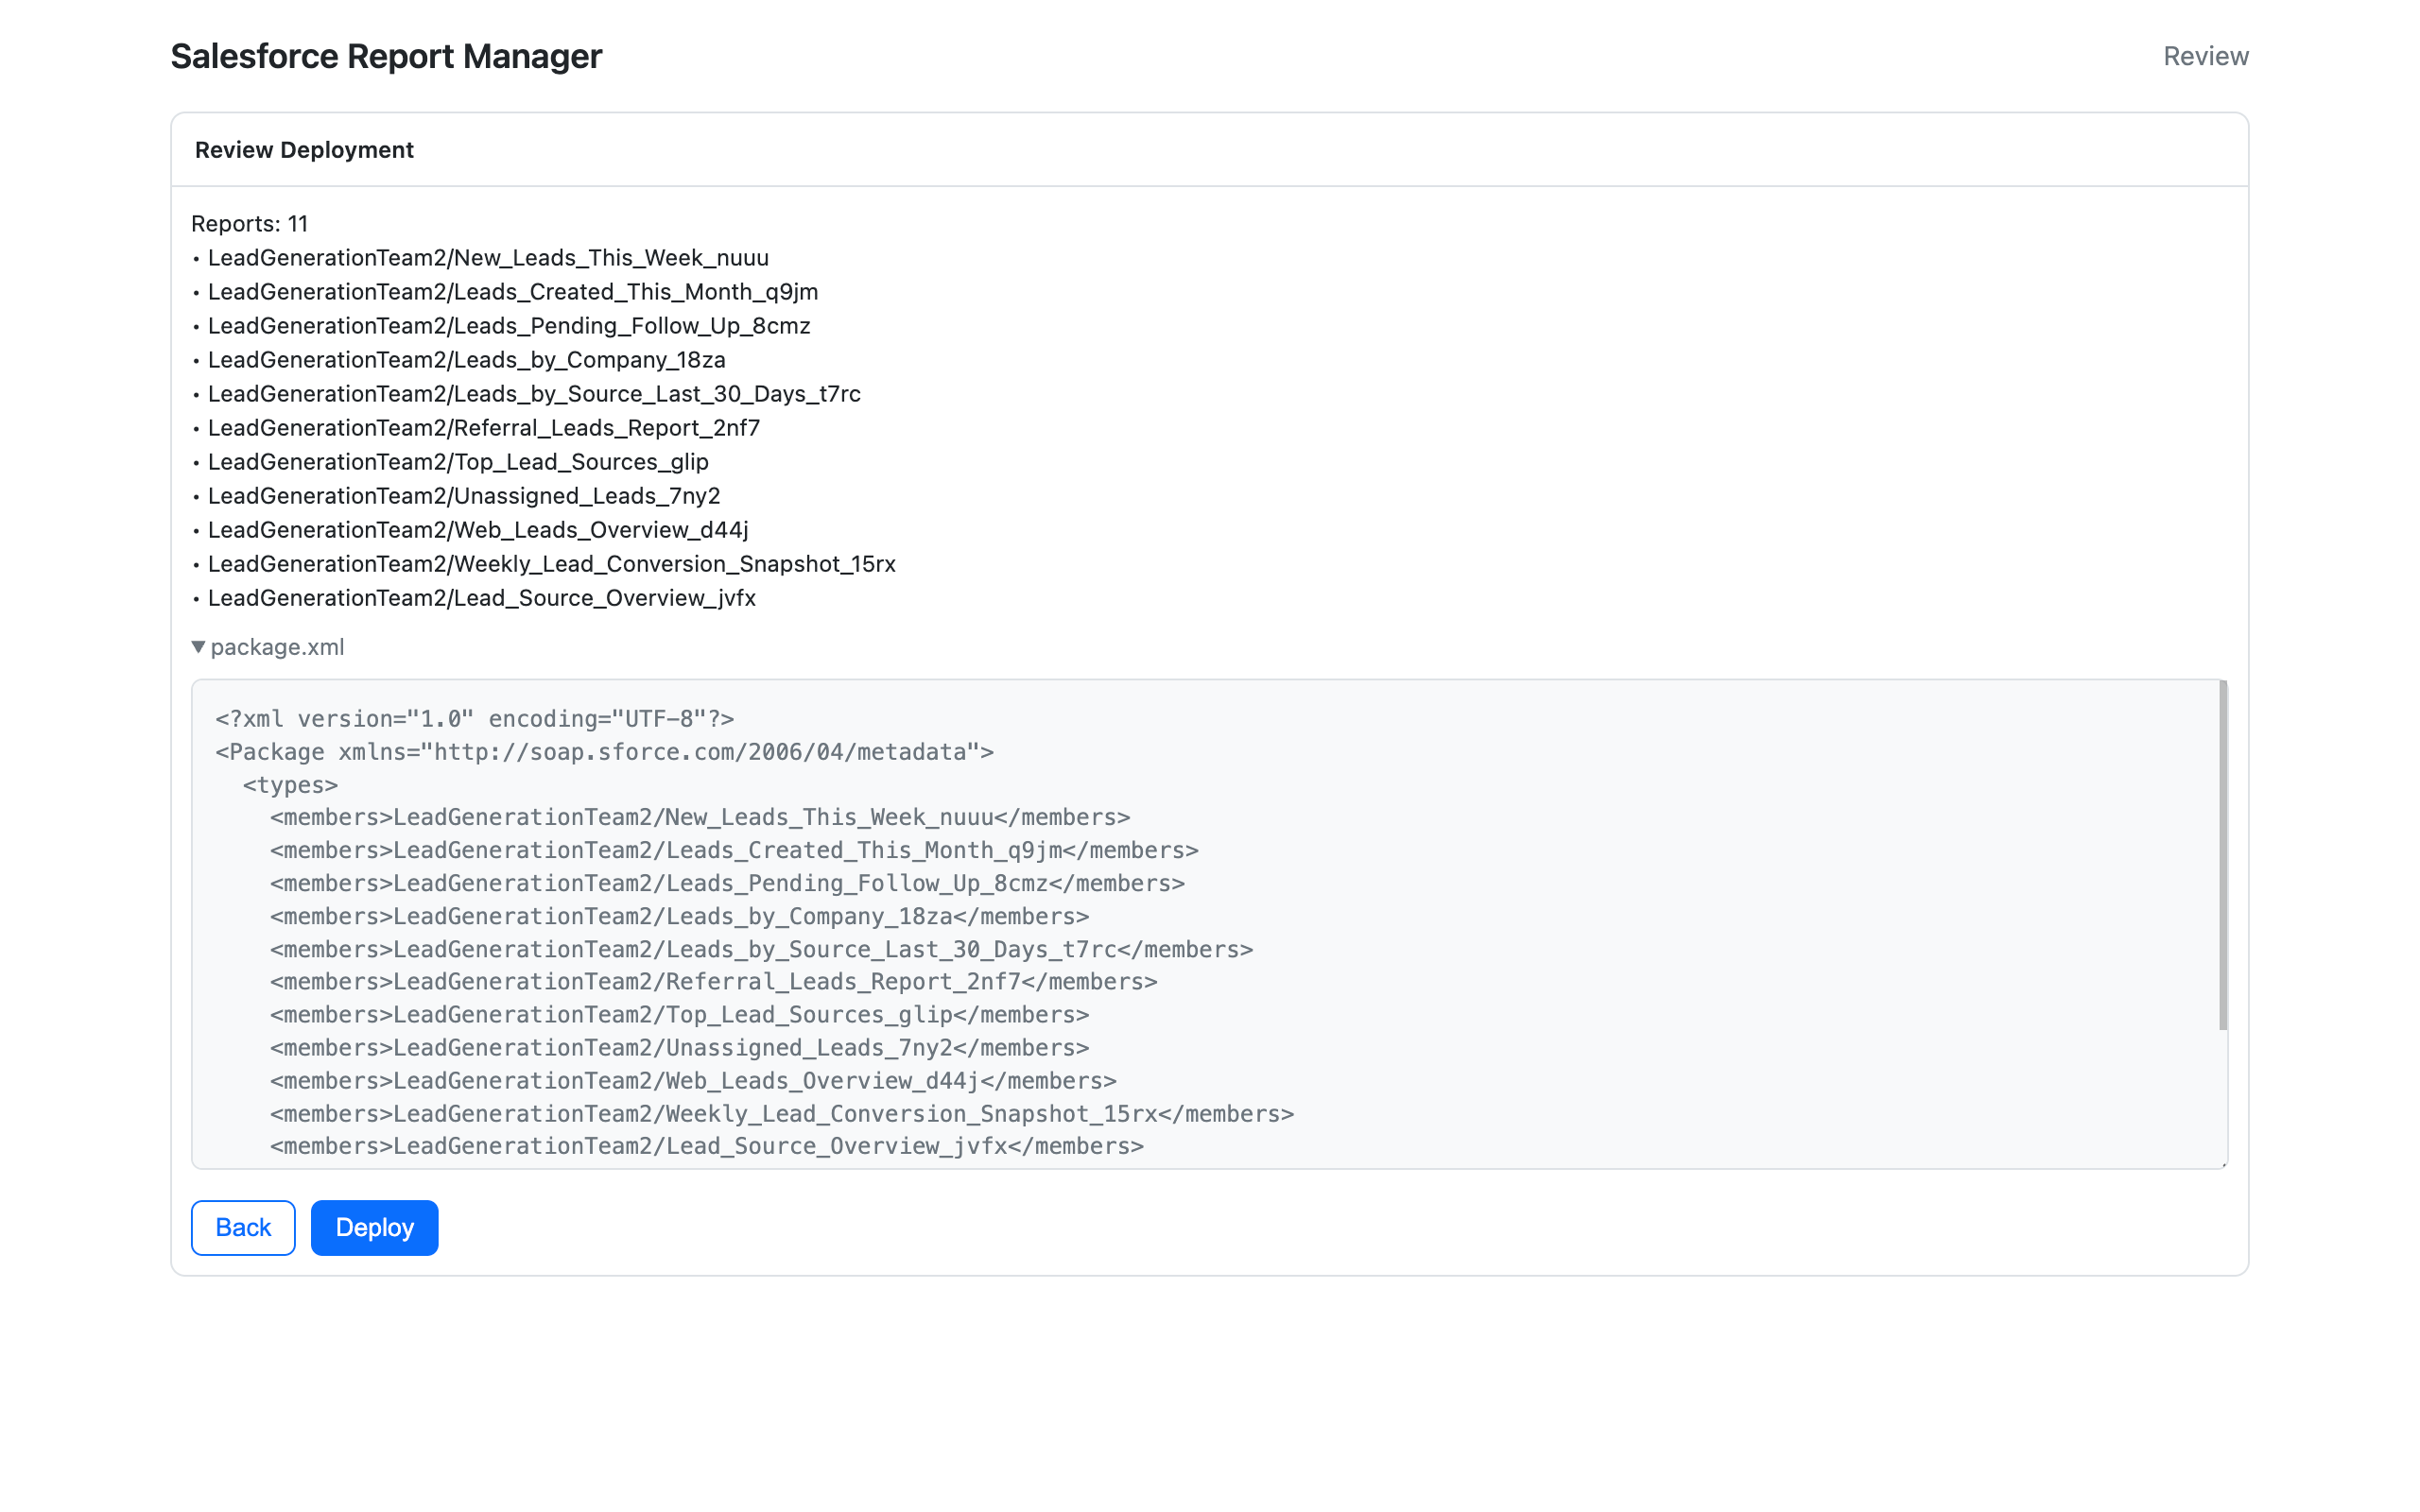Image resolution: width=2420 pixels, height=1512 pixels.
Task: Click members line for Unassigned_Leads_7ny2
Action: coord(680,1048)
